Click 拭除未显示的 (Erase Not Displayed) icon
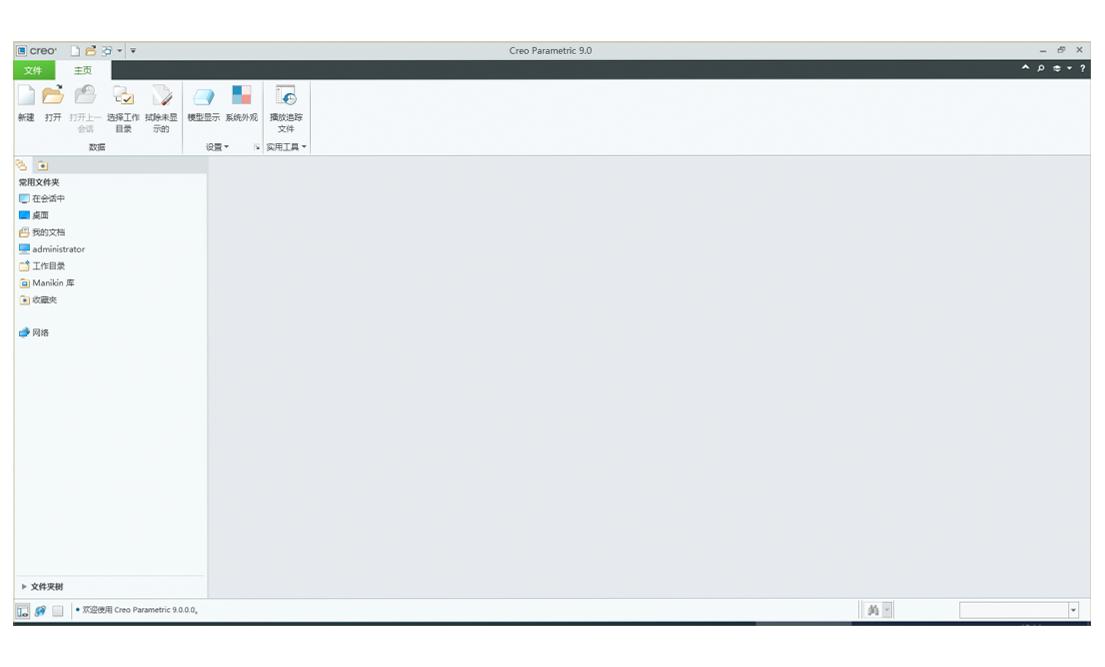This screenshot has height=667, width=1105. tap(161, 97)
